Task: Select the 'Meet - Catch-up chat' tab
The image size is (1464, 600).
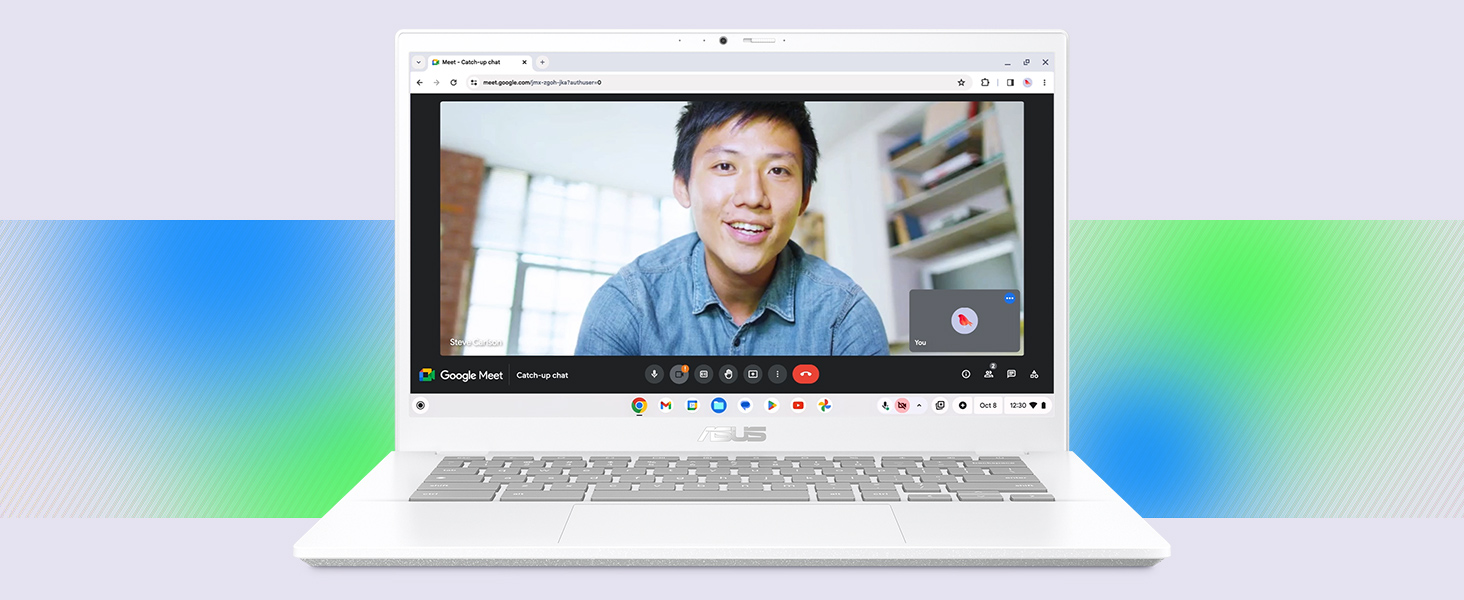Action: [x=482, y=62]
